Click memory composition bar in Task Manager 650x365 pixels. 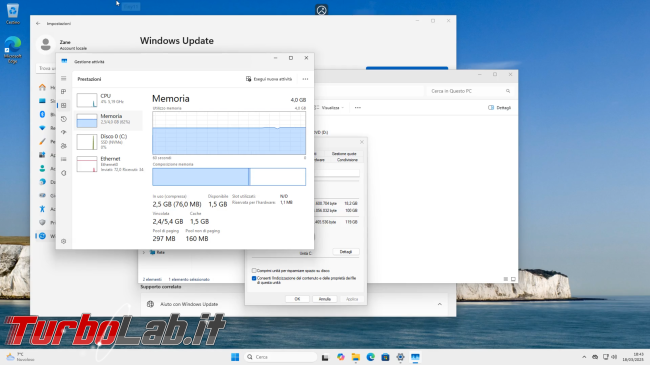tap(229, 177)
